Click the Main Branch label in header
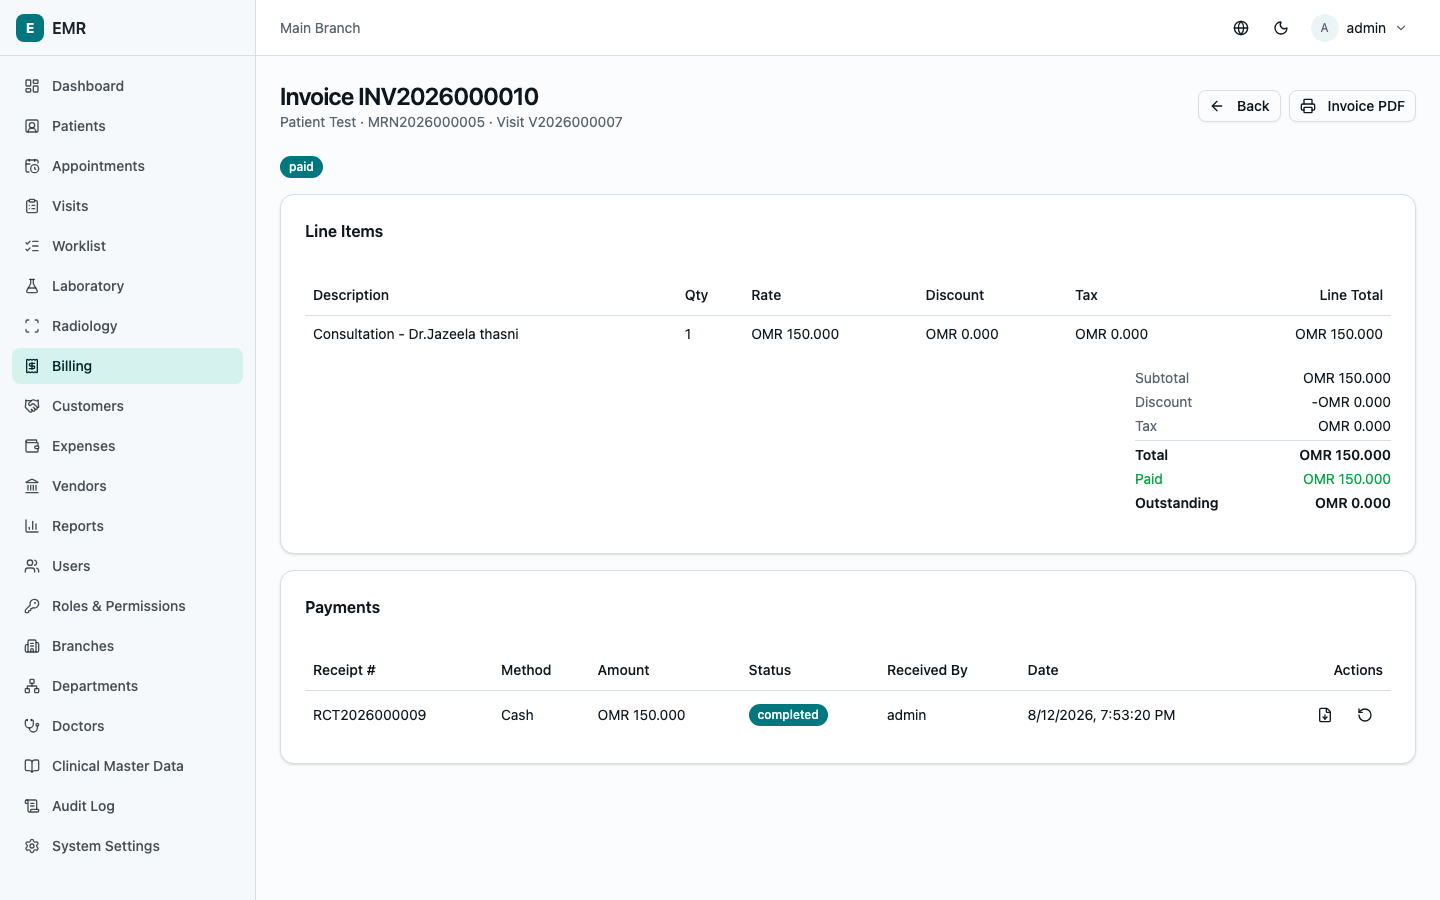1440x900 pixels. pyautogui.click(x=320, y=28)
